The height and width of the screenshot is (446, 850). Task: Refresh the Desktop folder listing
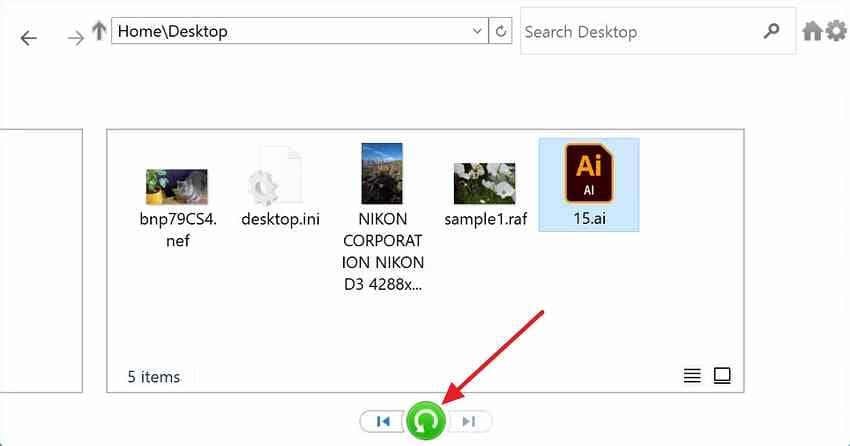click(x=501, y=31)
